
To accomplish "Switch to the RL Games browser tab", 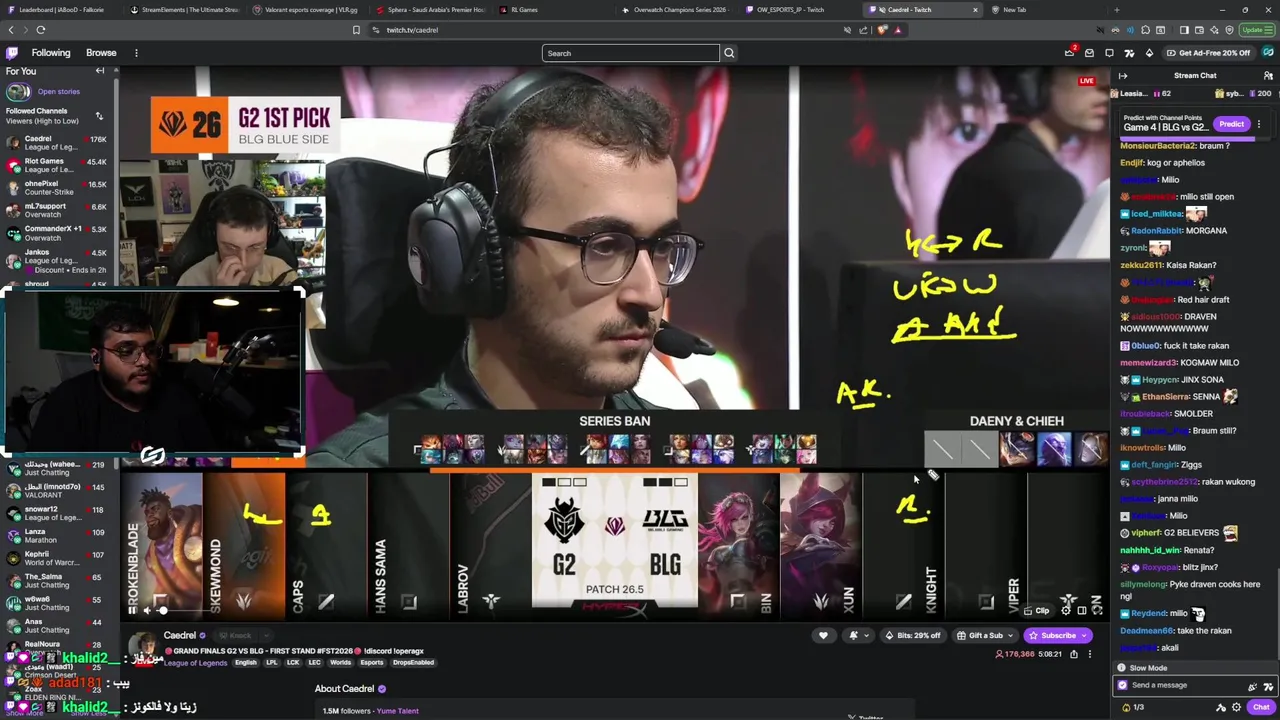I will (x=525, y=10).
